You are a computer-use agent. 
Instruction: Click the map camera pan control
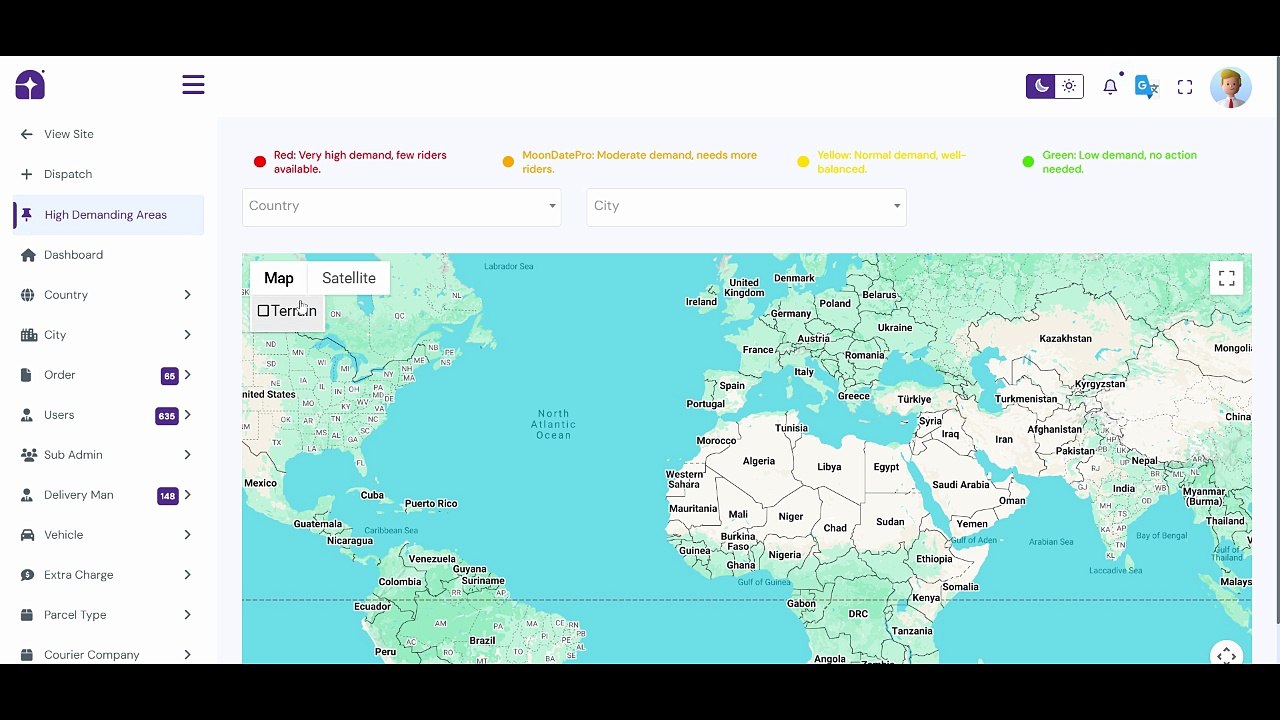coord(1227,655)
